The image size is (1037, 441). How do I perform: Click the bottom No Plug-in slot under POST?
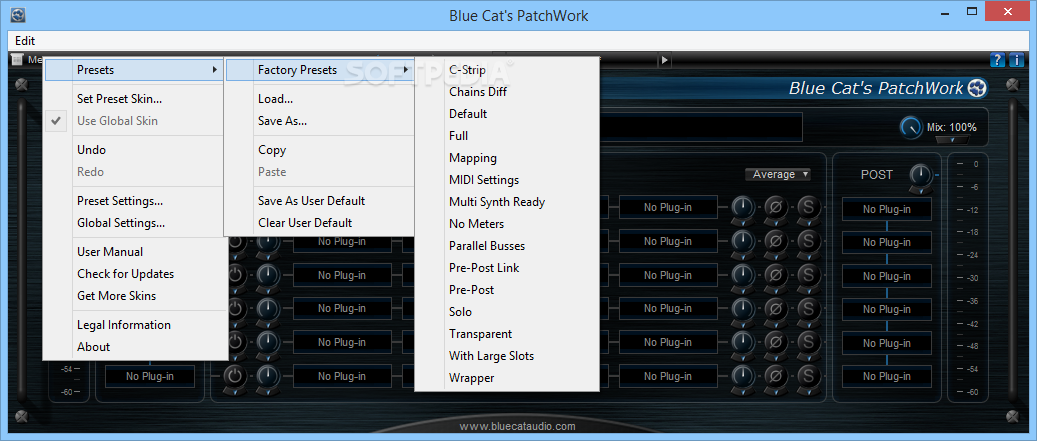point(887,376)
